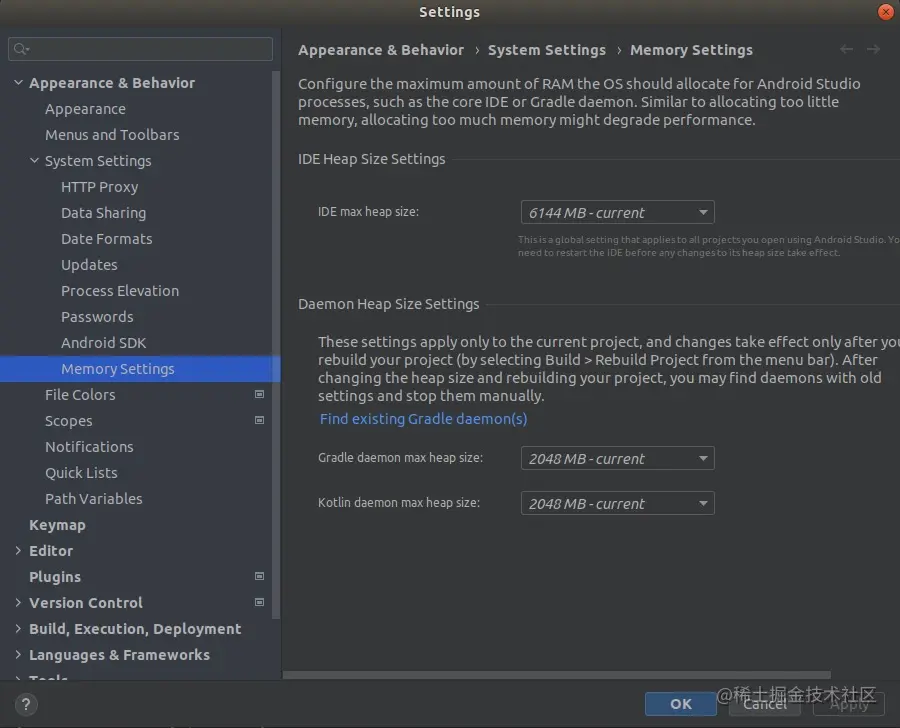Open HTTP Proxy settings

(100, 187)
